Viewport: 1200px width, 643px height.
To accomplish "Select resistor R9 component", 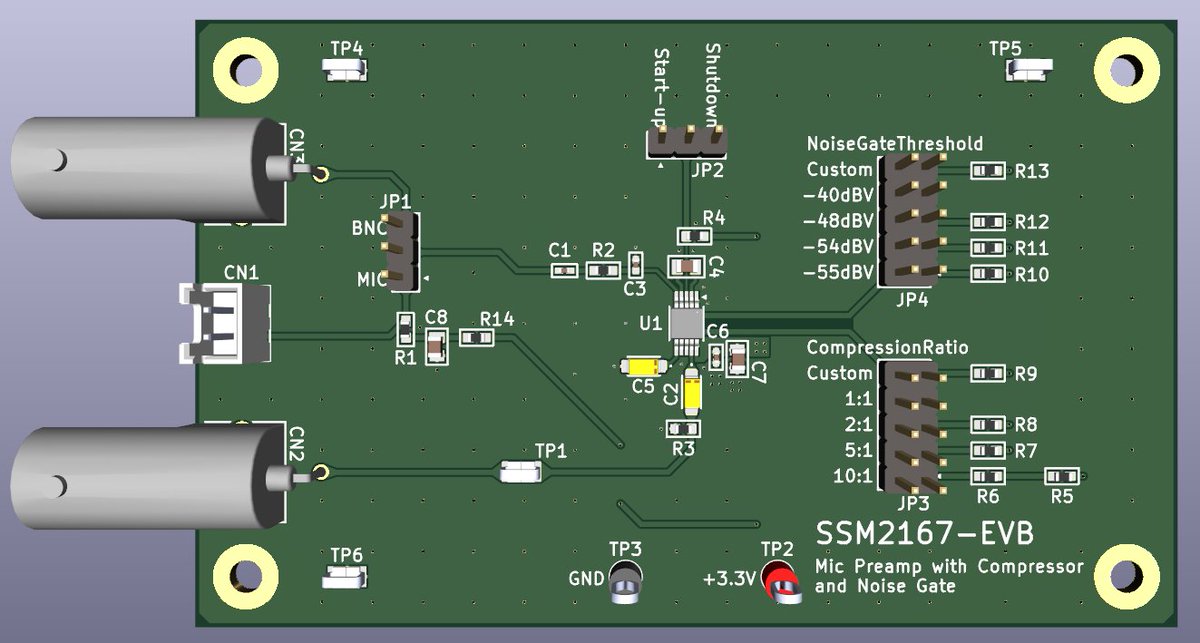I will pyautogui.click(x=987, y=374).
